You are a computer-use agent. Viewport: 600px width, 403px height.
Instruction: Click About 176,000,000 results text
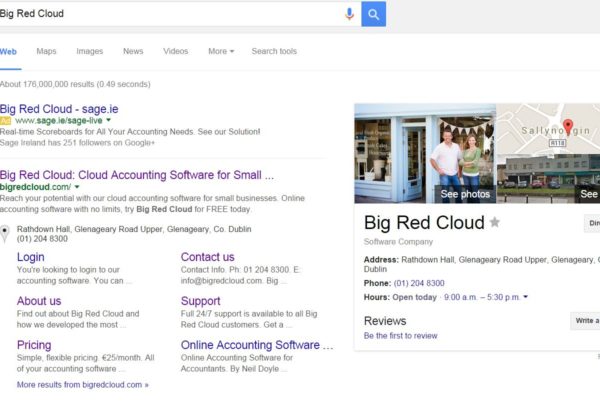point(75,84)
